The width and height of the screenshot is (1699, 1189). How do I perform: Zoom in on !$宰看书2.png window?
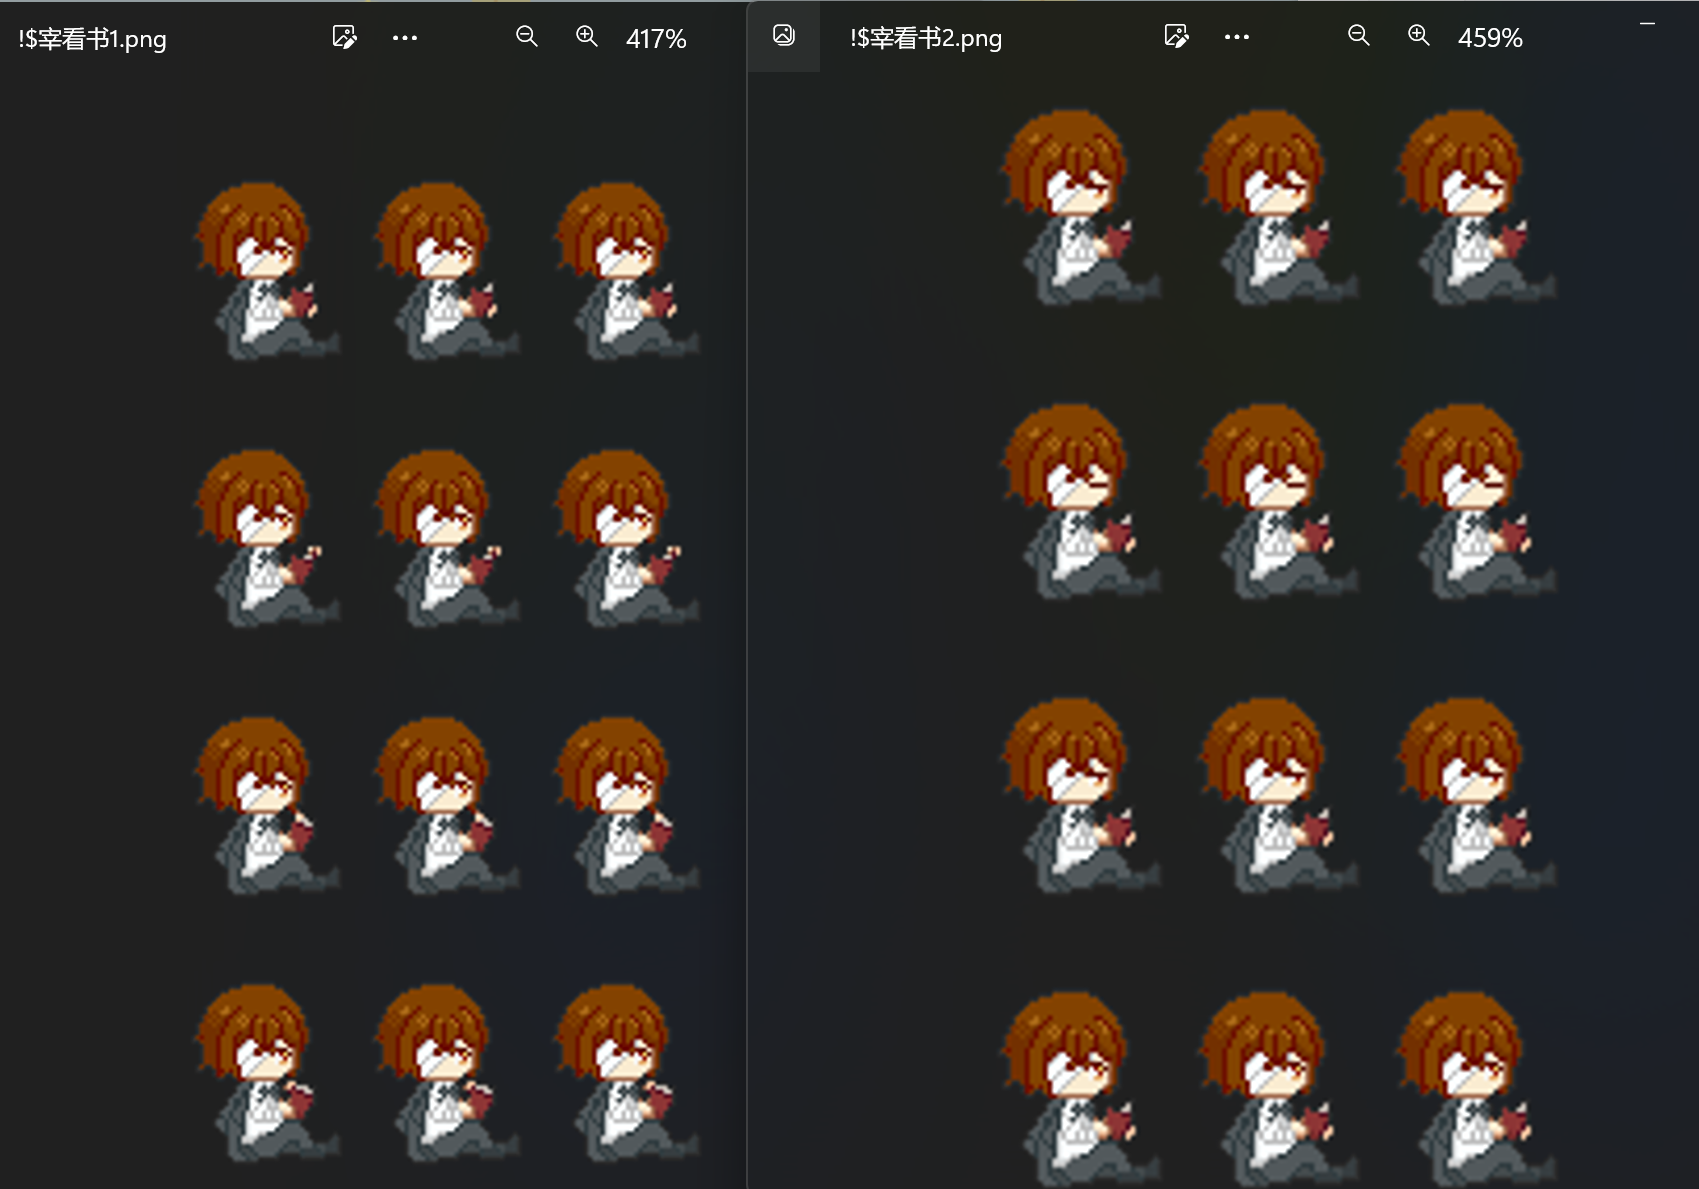[1419, 36]
